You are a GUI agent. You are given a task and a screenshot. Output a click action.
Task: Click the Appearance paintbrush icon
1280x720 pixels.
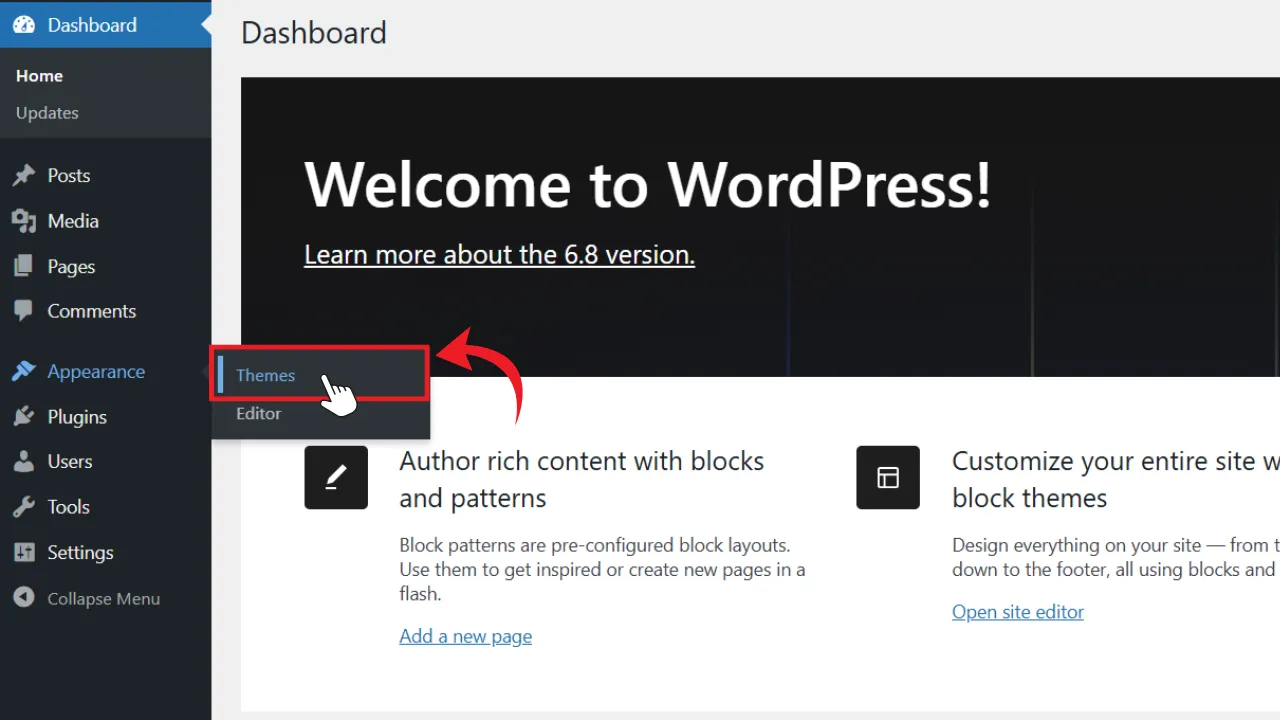[23, 372]
